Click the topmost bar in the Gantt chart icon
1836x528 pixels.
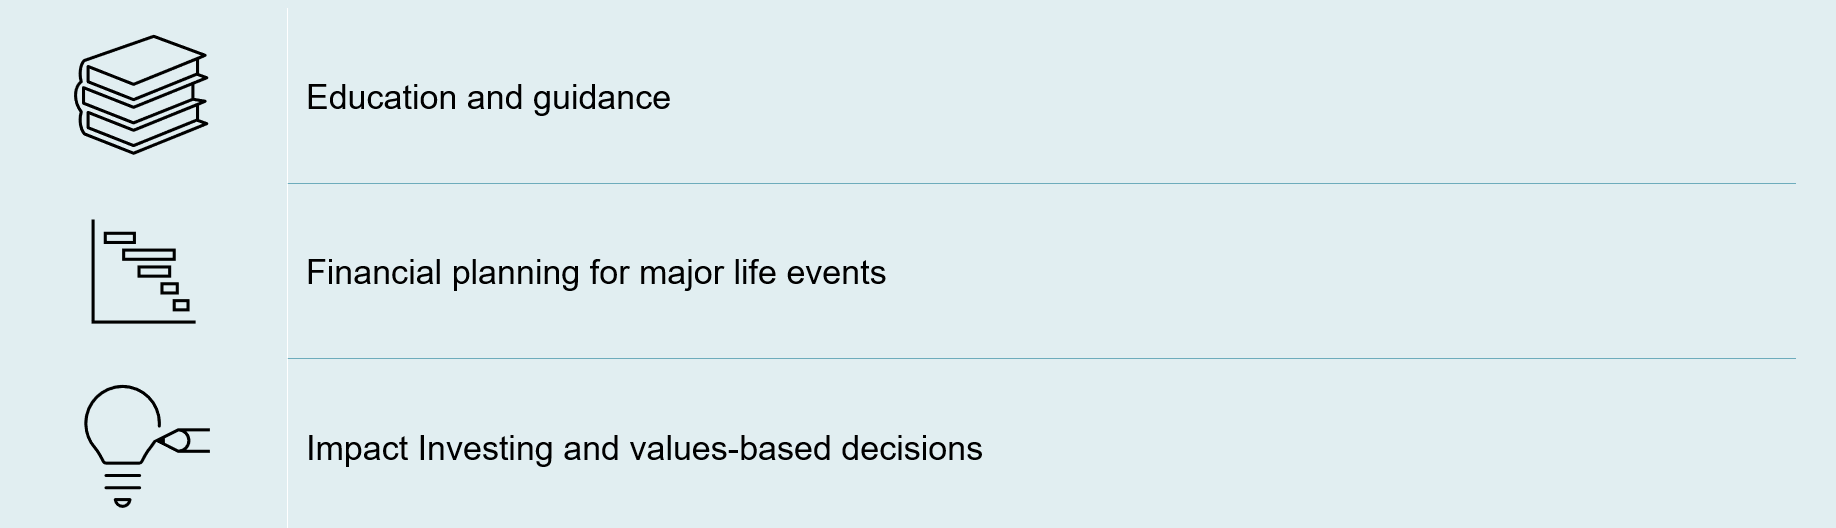(120, 238)
